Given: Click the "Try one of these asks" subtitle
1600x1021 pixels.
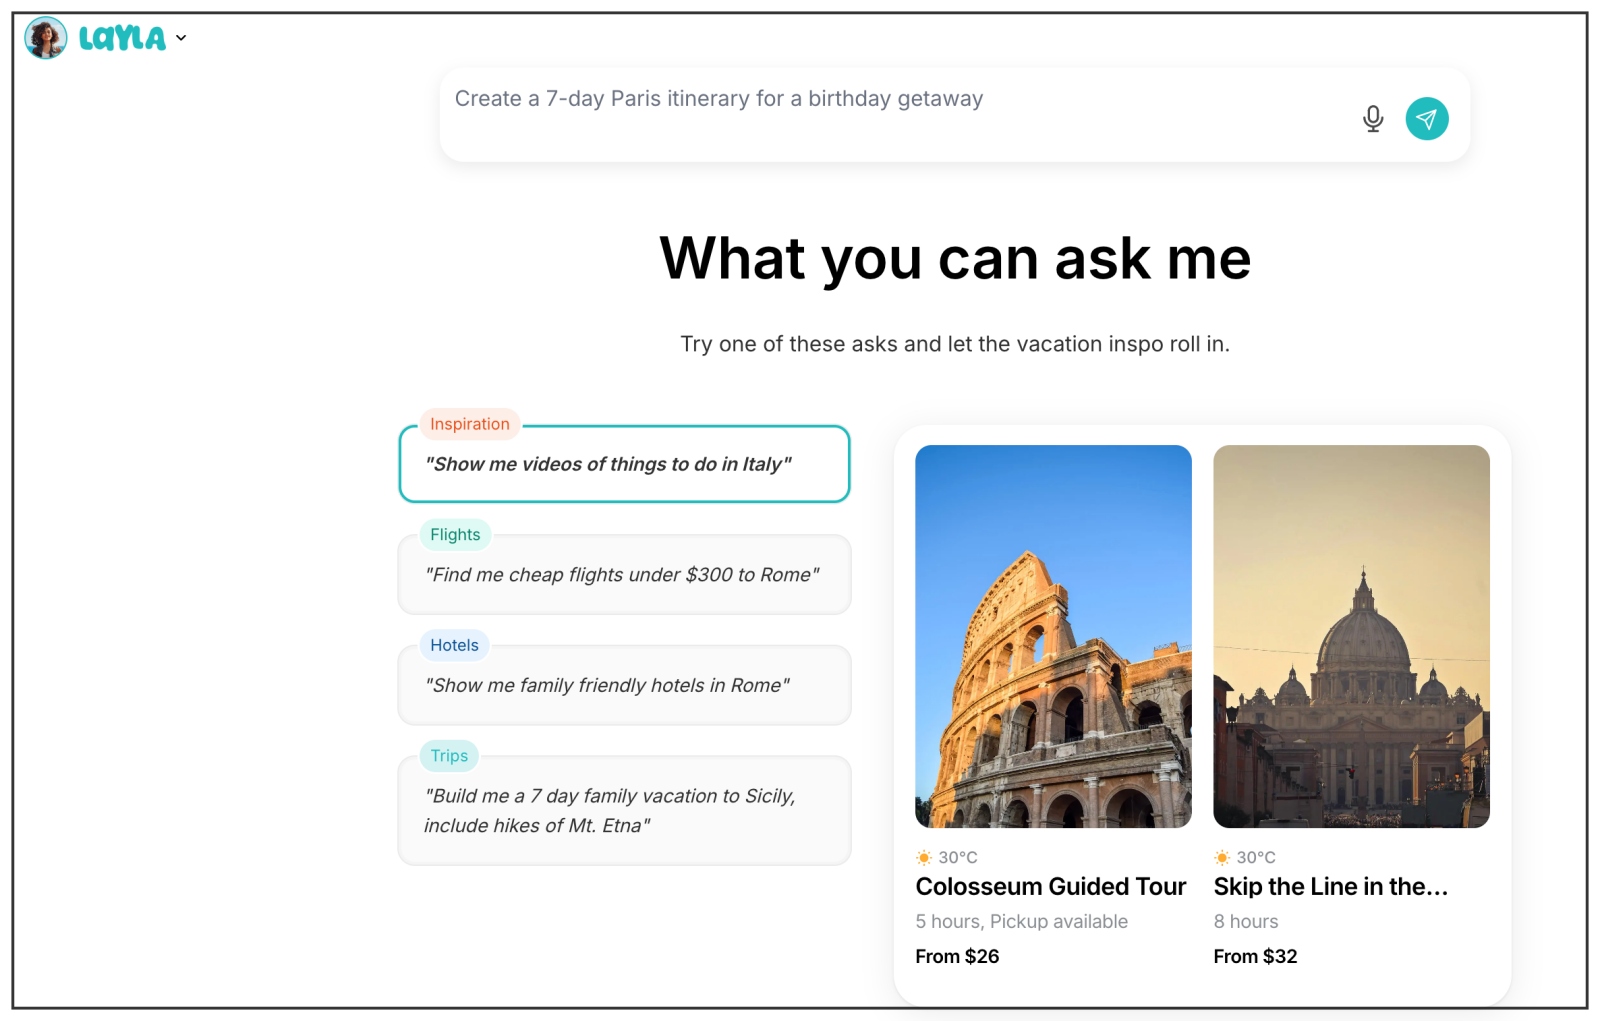Looking at the screenshot, I should [955, 344].
